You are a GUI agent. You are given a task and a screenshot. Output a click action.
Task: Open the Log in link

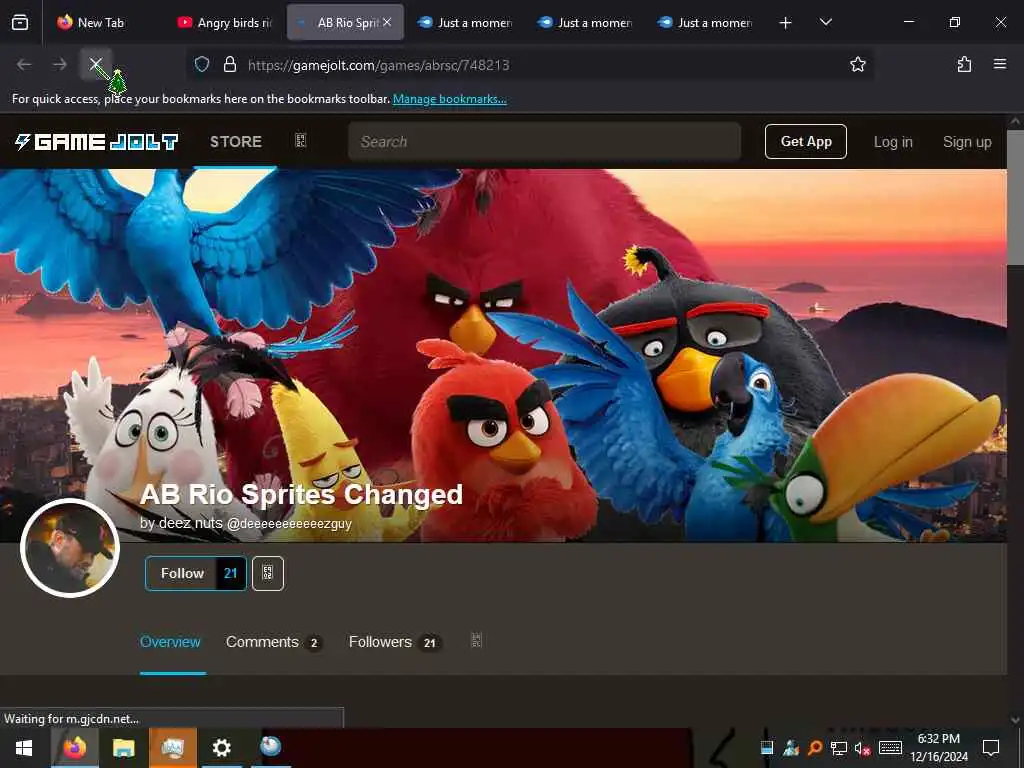(893, 142)
